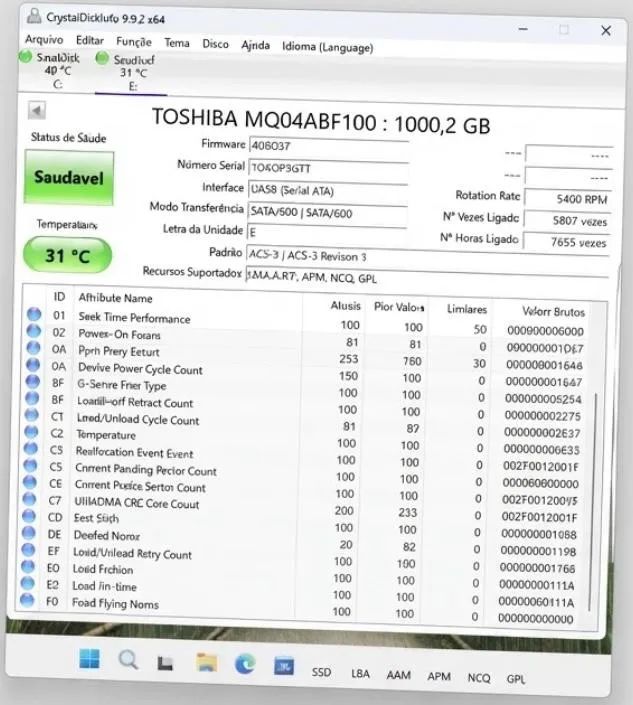Select the Modo Transferência SATA/600 field
The image size is (633, 705).
pyautogui.click(x=327, y=212)
